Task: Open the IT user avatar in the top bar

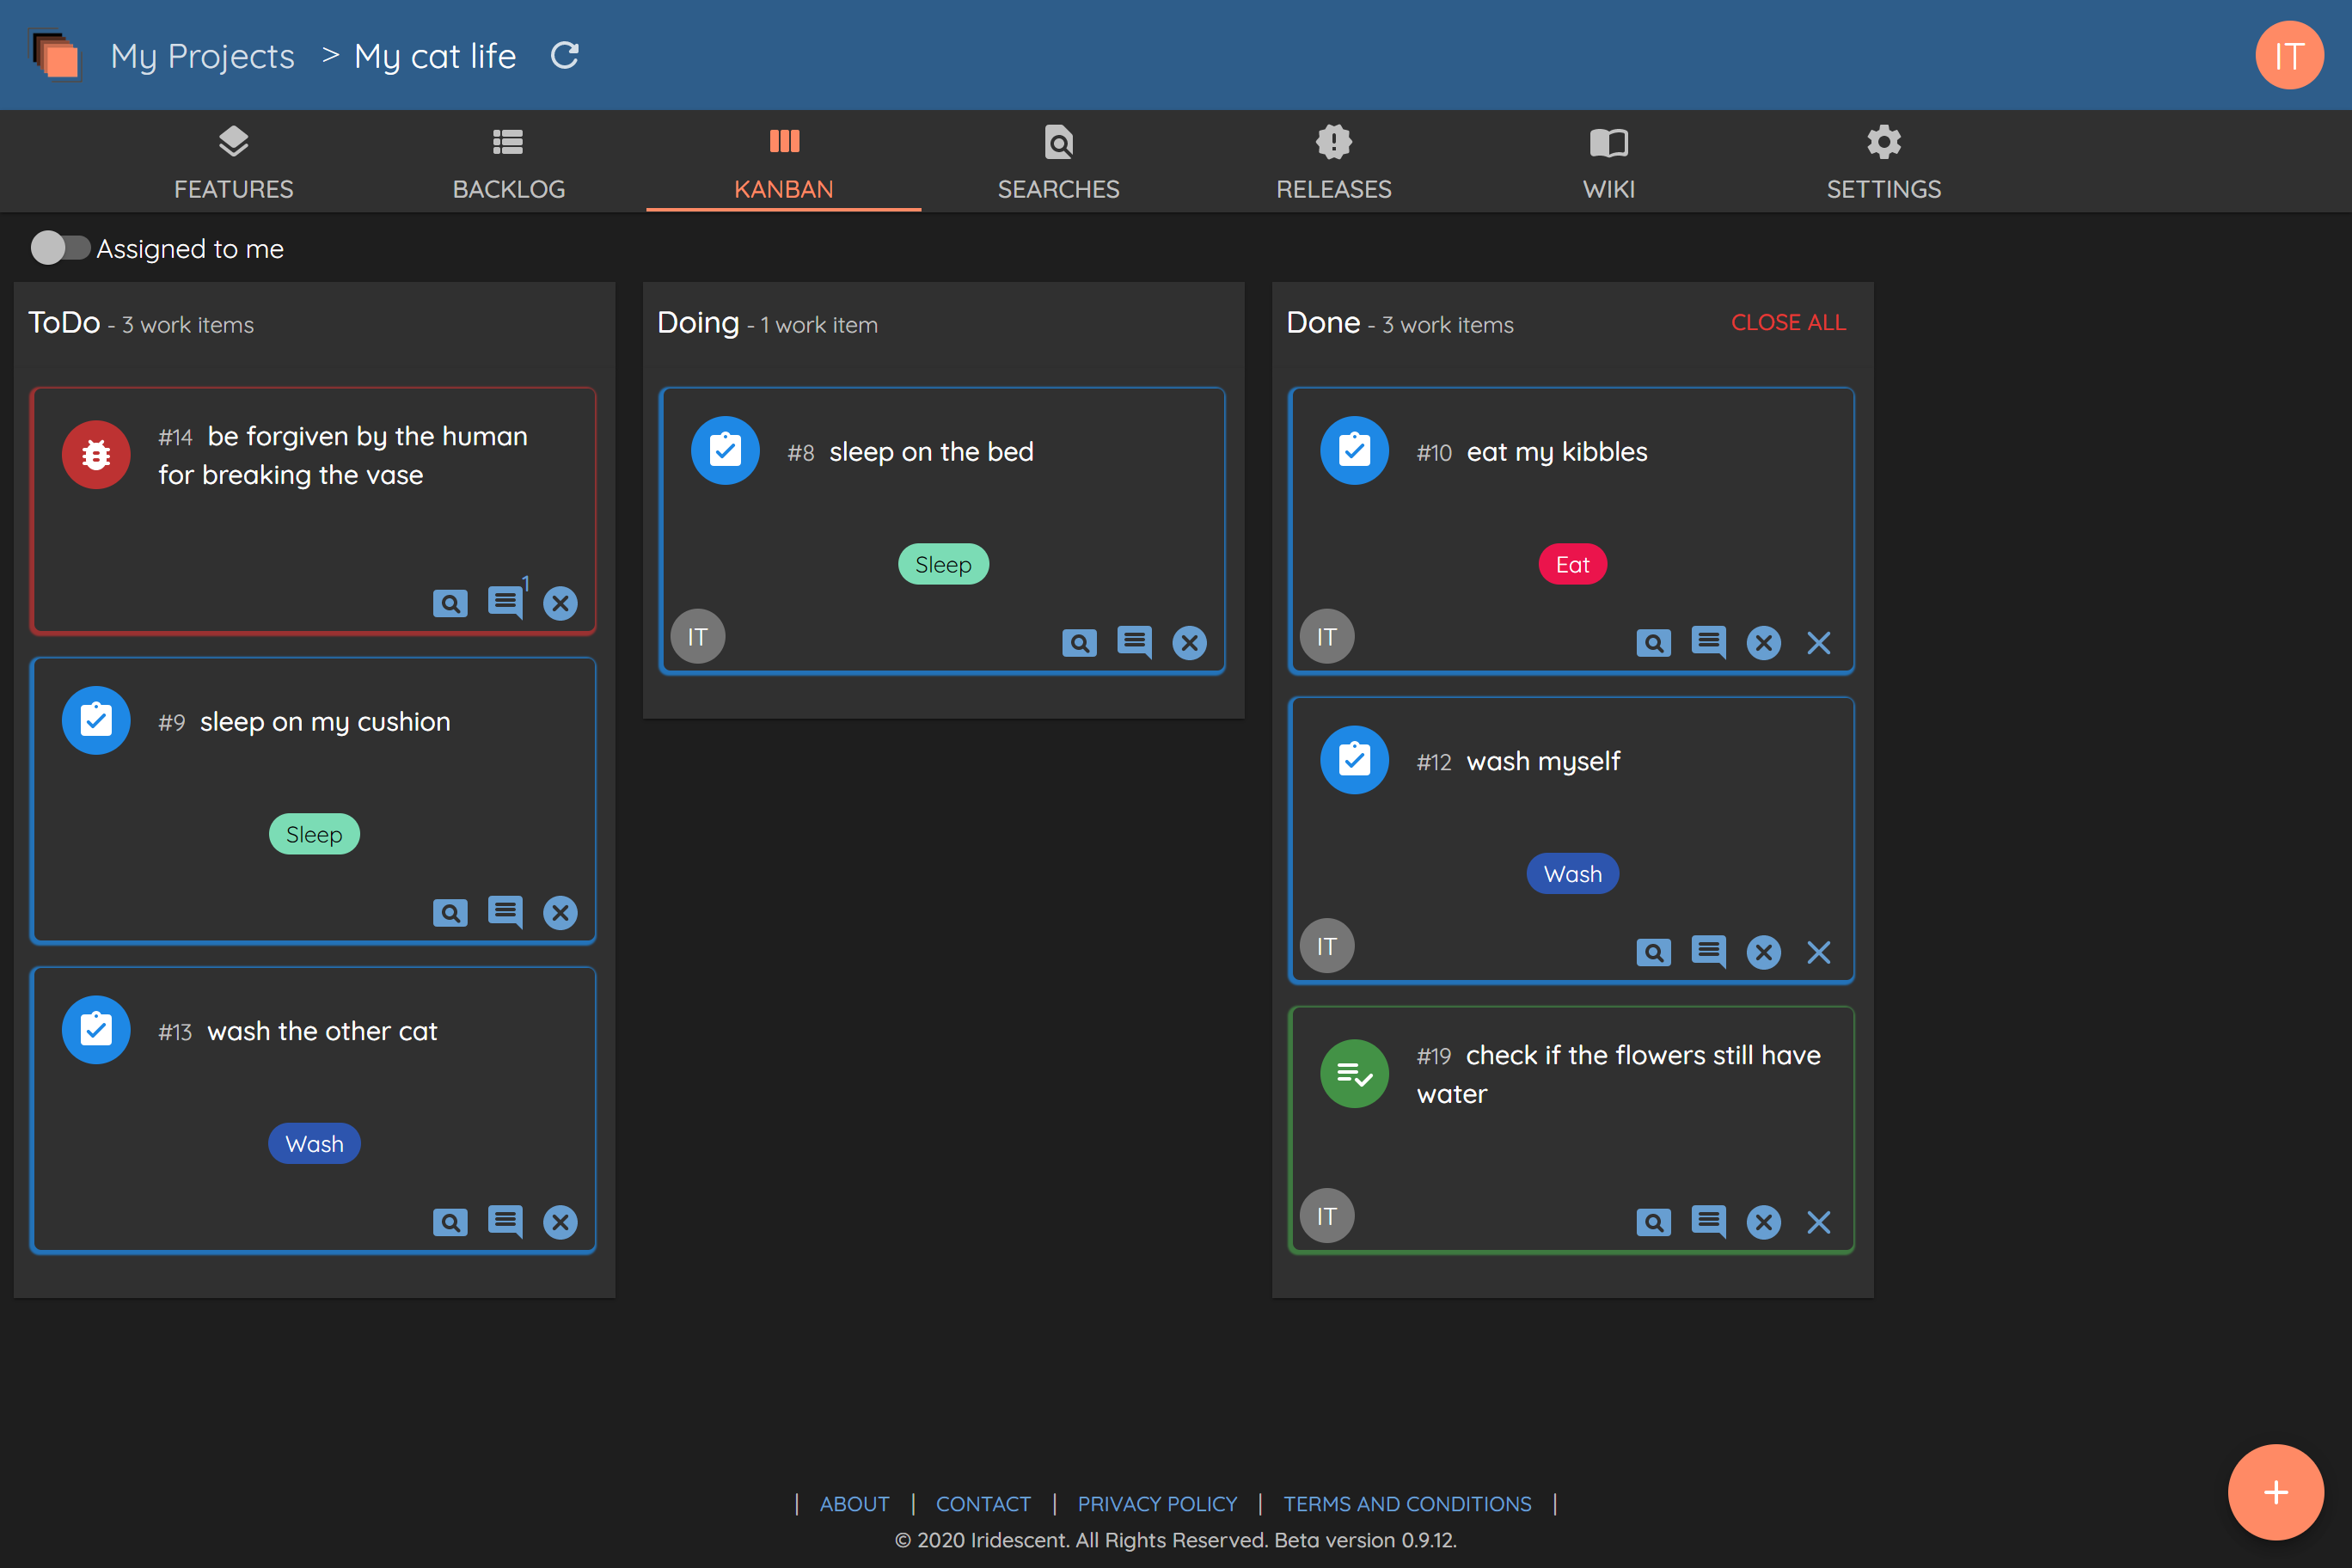Action: coord(2289,55)
